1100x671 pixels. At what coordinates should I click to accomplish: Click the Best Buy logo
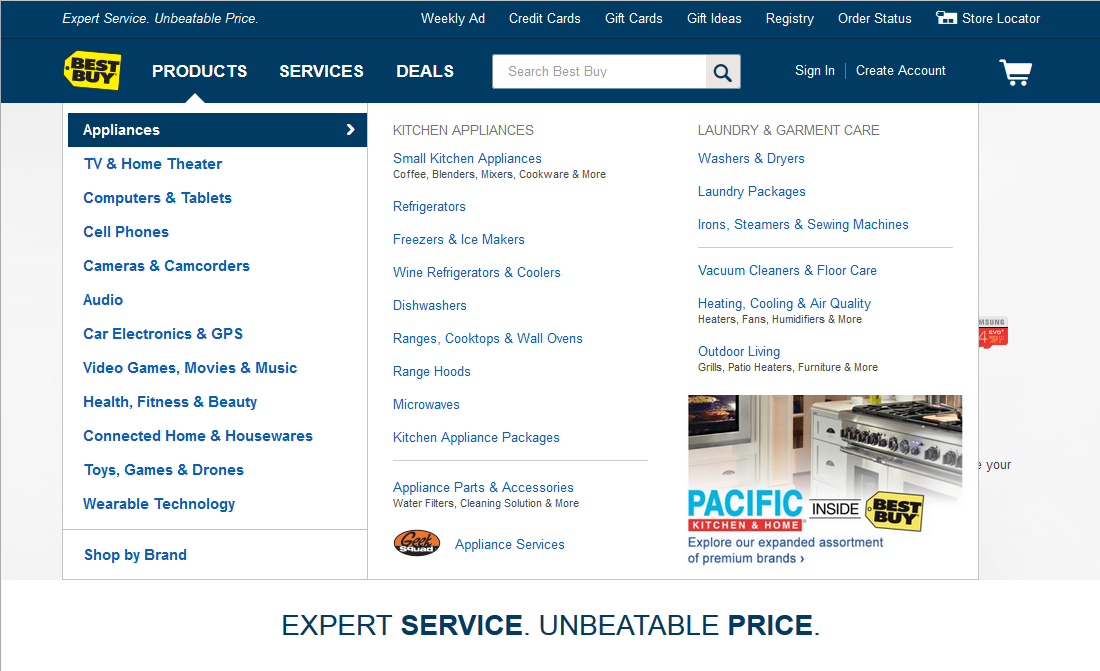point(92,71)
